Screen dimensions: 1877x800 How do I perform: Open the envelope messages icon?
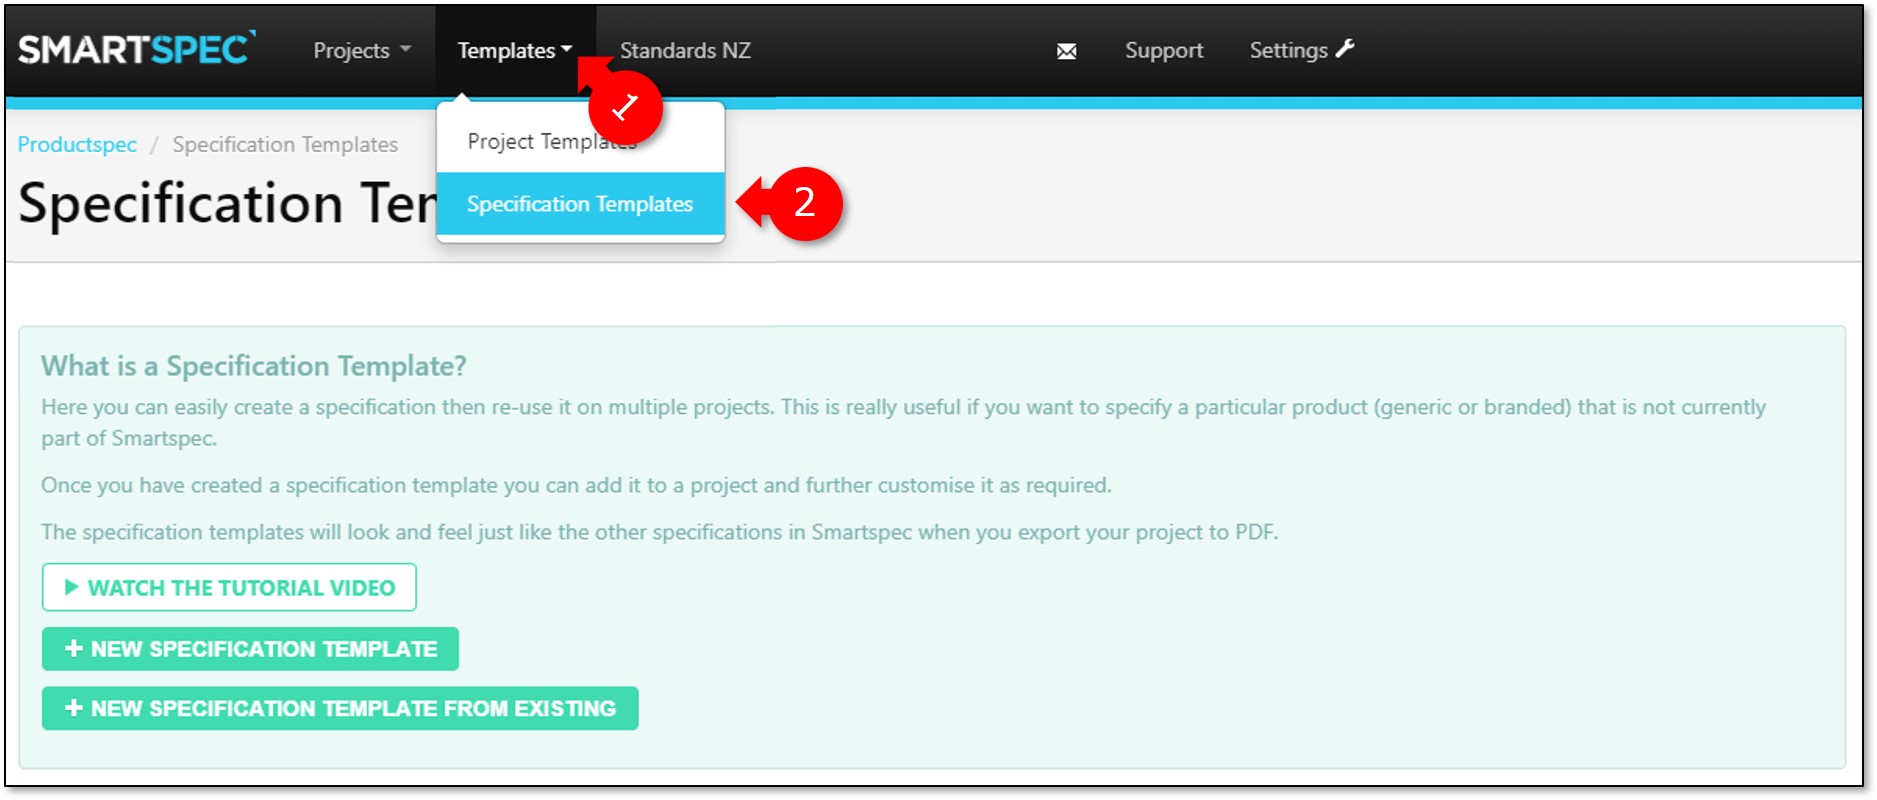tap(1066, 51)
